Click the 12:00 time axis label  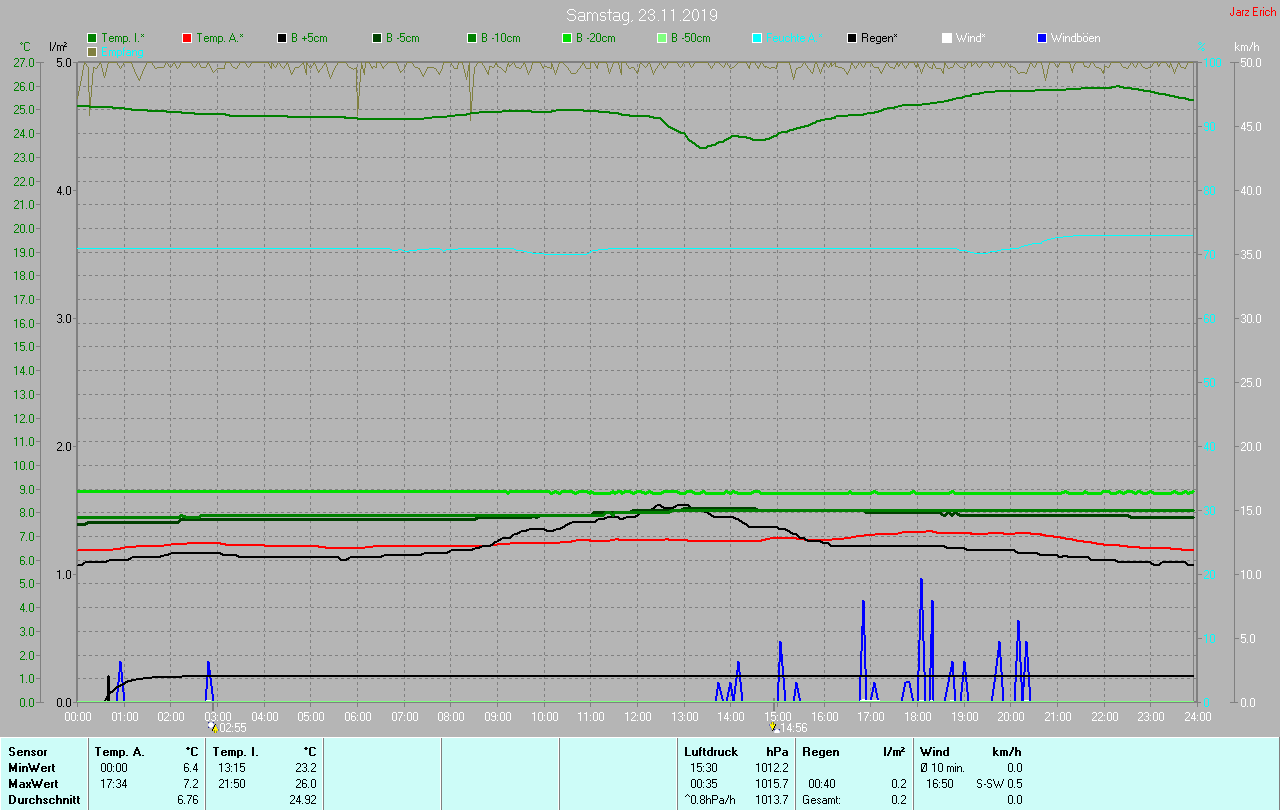(x=638, y=717)
